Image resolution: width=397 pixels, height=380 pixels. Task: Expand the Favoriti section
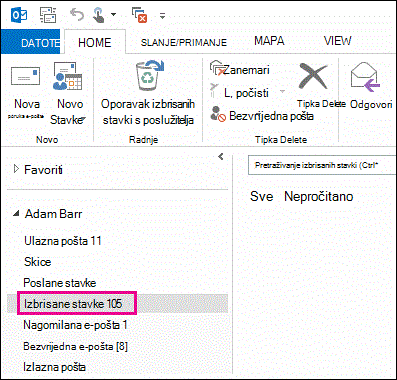tap(16, 169)
